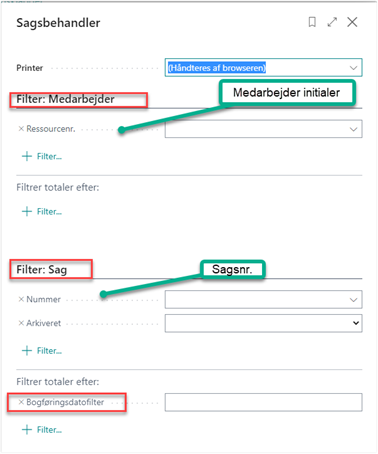This screenshot has height=454, width=378.
Task: Open the Printer dropdown arrow
Action: tap(353, 68)
